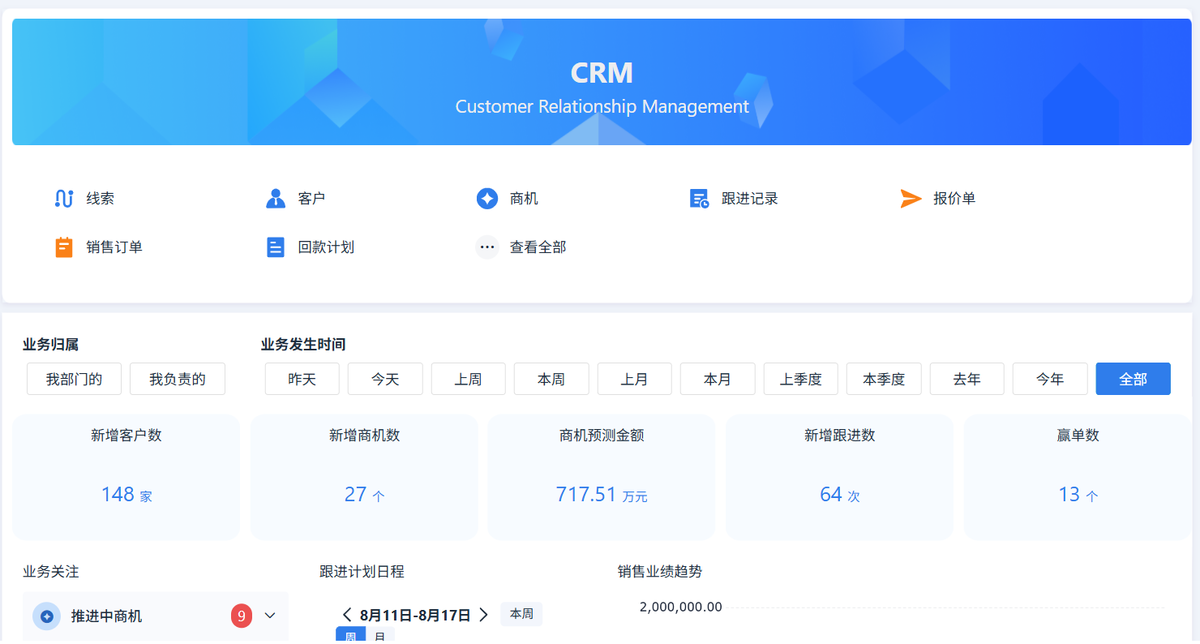Open the 线索 (leads) icon

(x=64, y=198)
